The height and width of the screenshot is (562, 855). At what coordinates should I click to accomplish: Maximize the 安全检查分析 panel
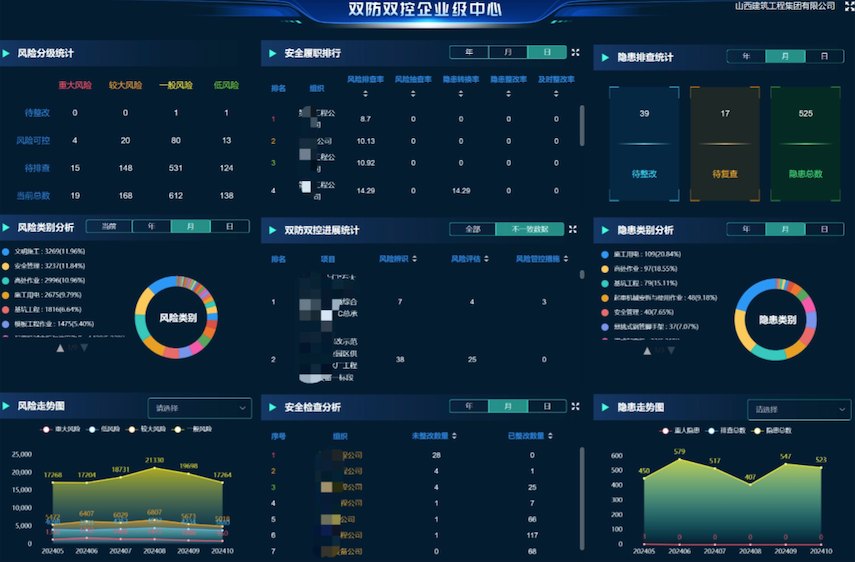[x=575, y=406]
